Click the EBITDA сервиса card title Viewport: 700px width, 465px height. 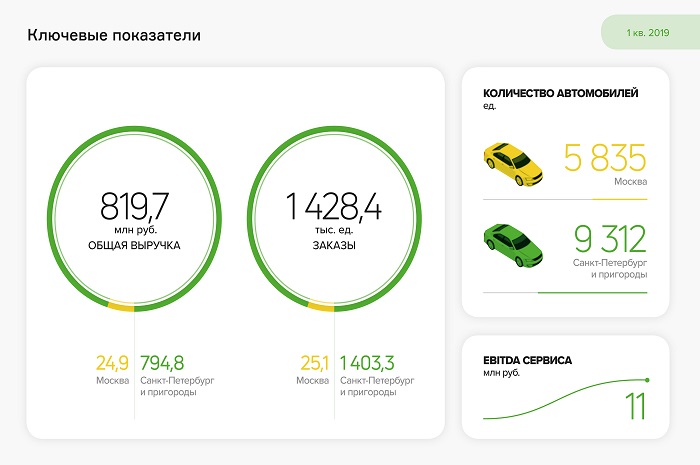(x=527, y=359)
